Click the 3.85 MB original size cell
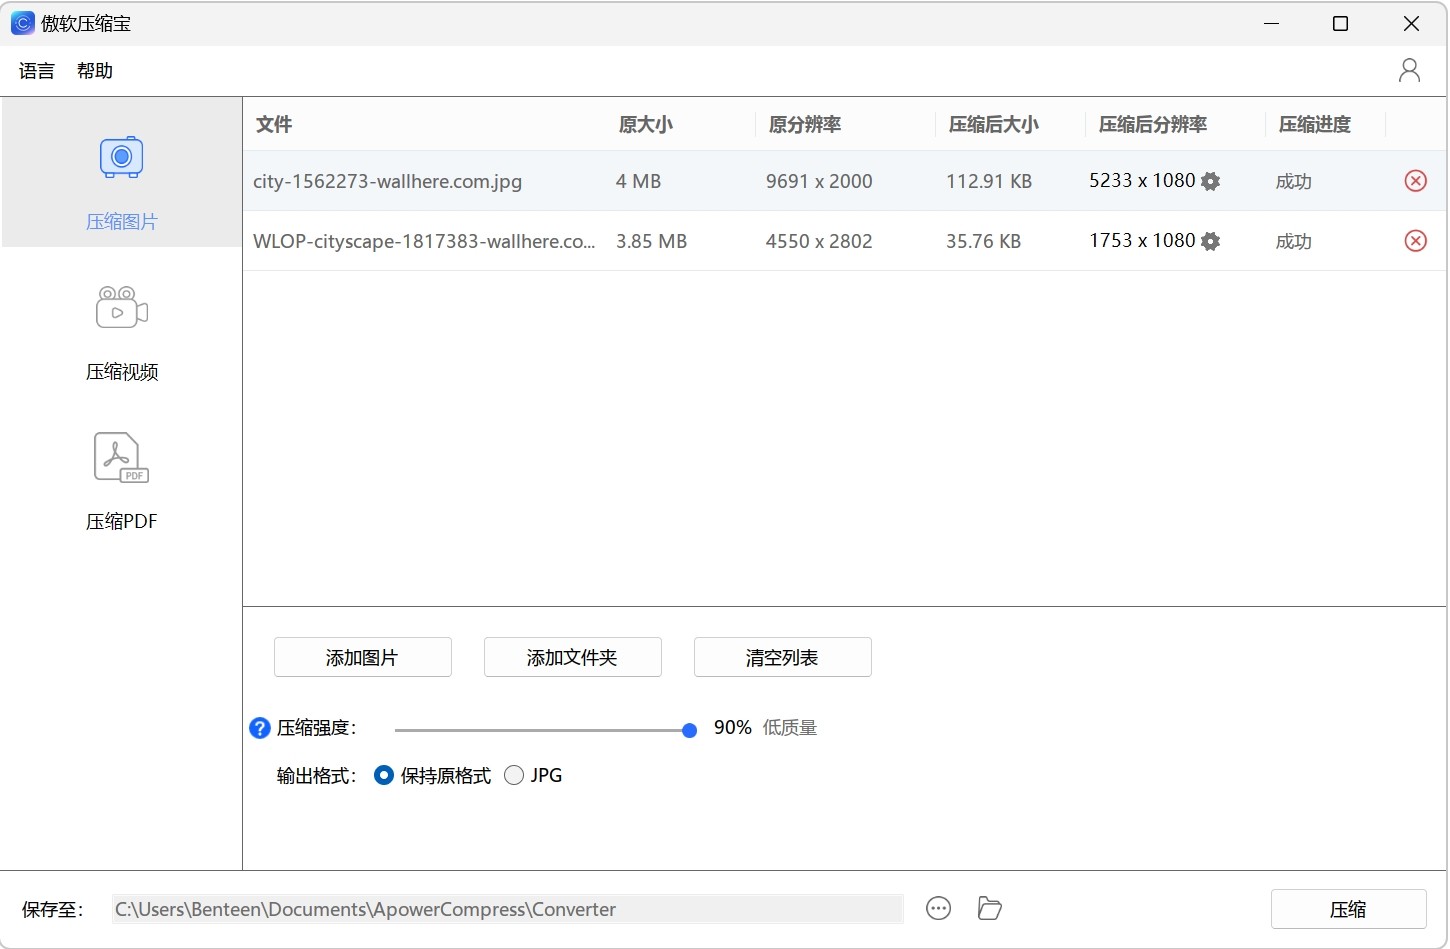The height and width of the screenshot is (949, 1450). tap(652, 241)
